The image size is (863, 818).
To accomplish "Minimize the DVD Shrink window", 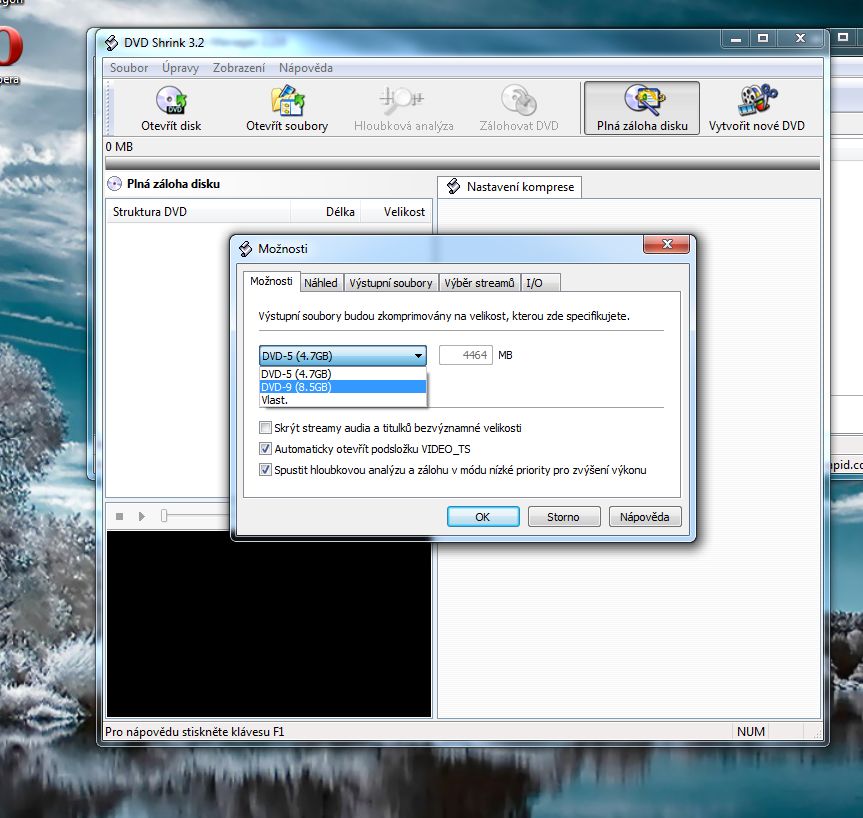I will point(736,39).
